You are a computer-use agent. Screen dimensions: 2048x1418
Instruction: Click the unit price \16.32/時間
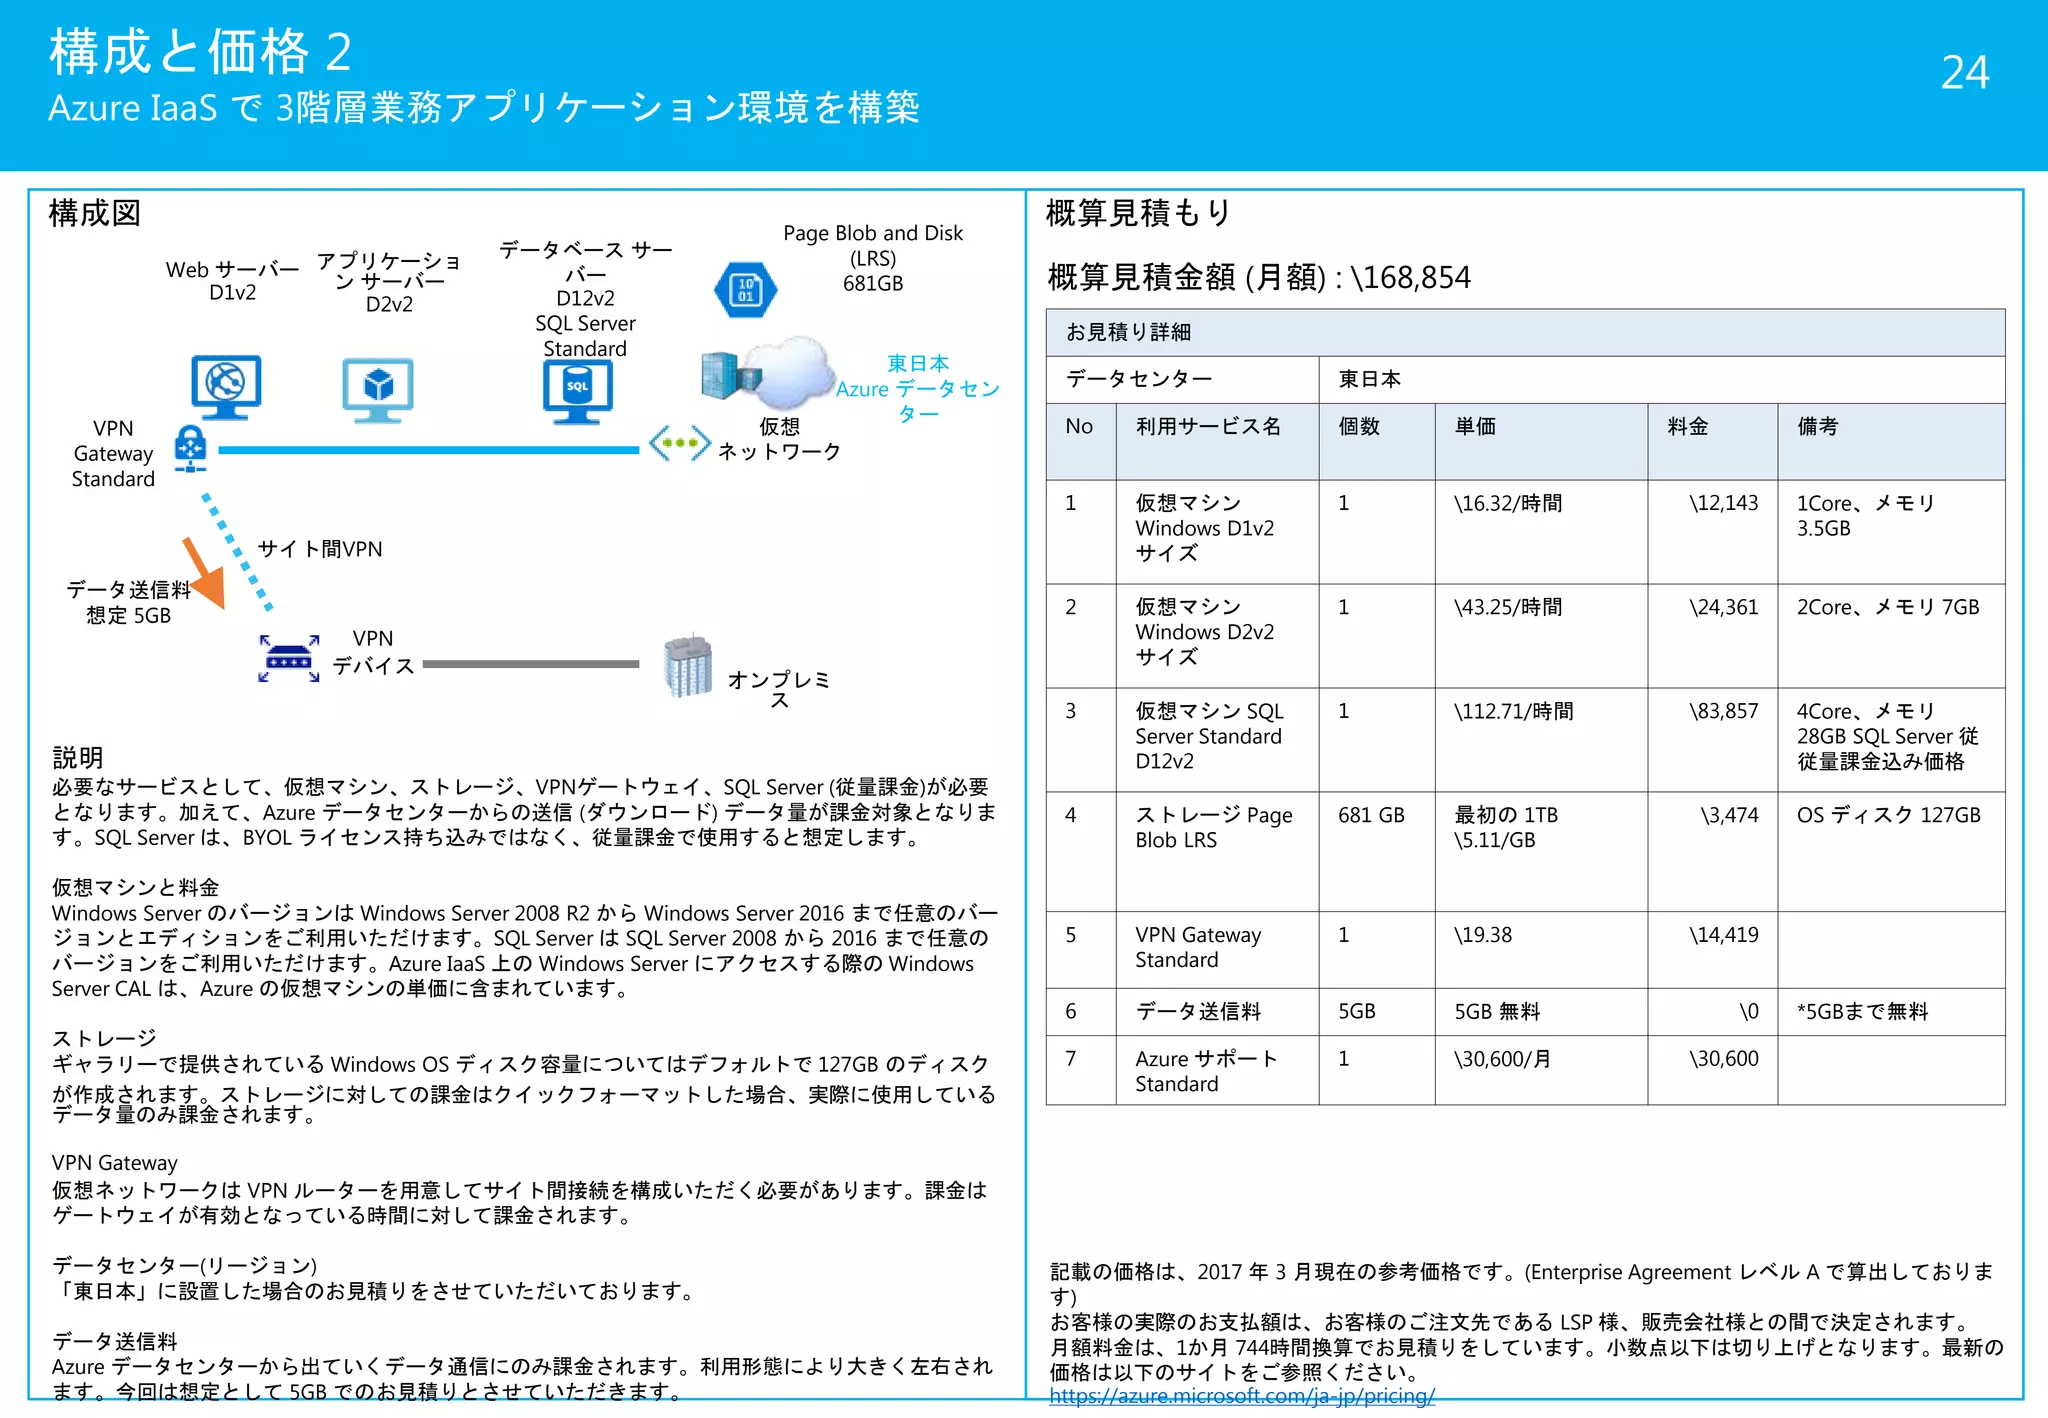coord(1508,503)
